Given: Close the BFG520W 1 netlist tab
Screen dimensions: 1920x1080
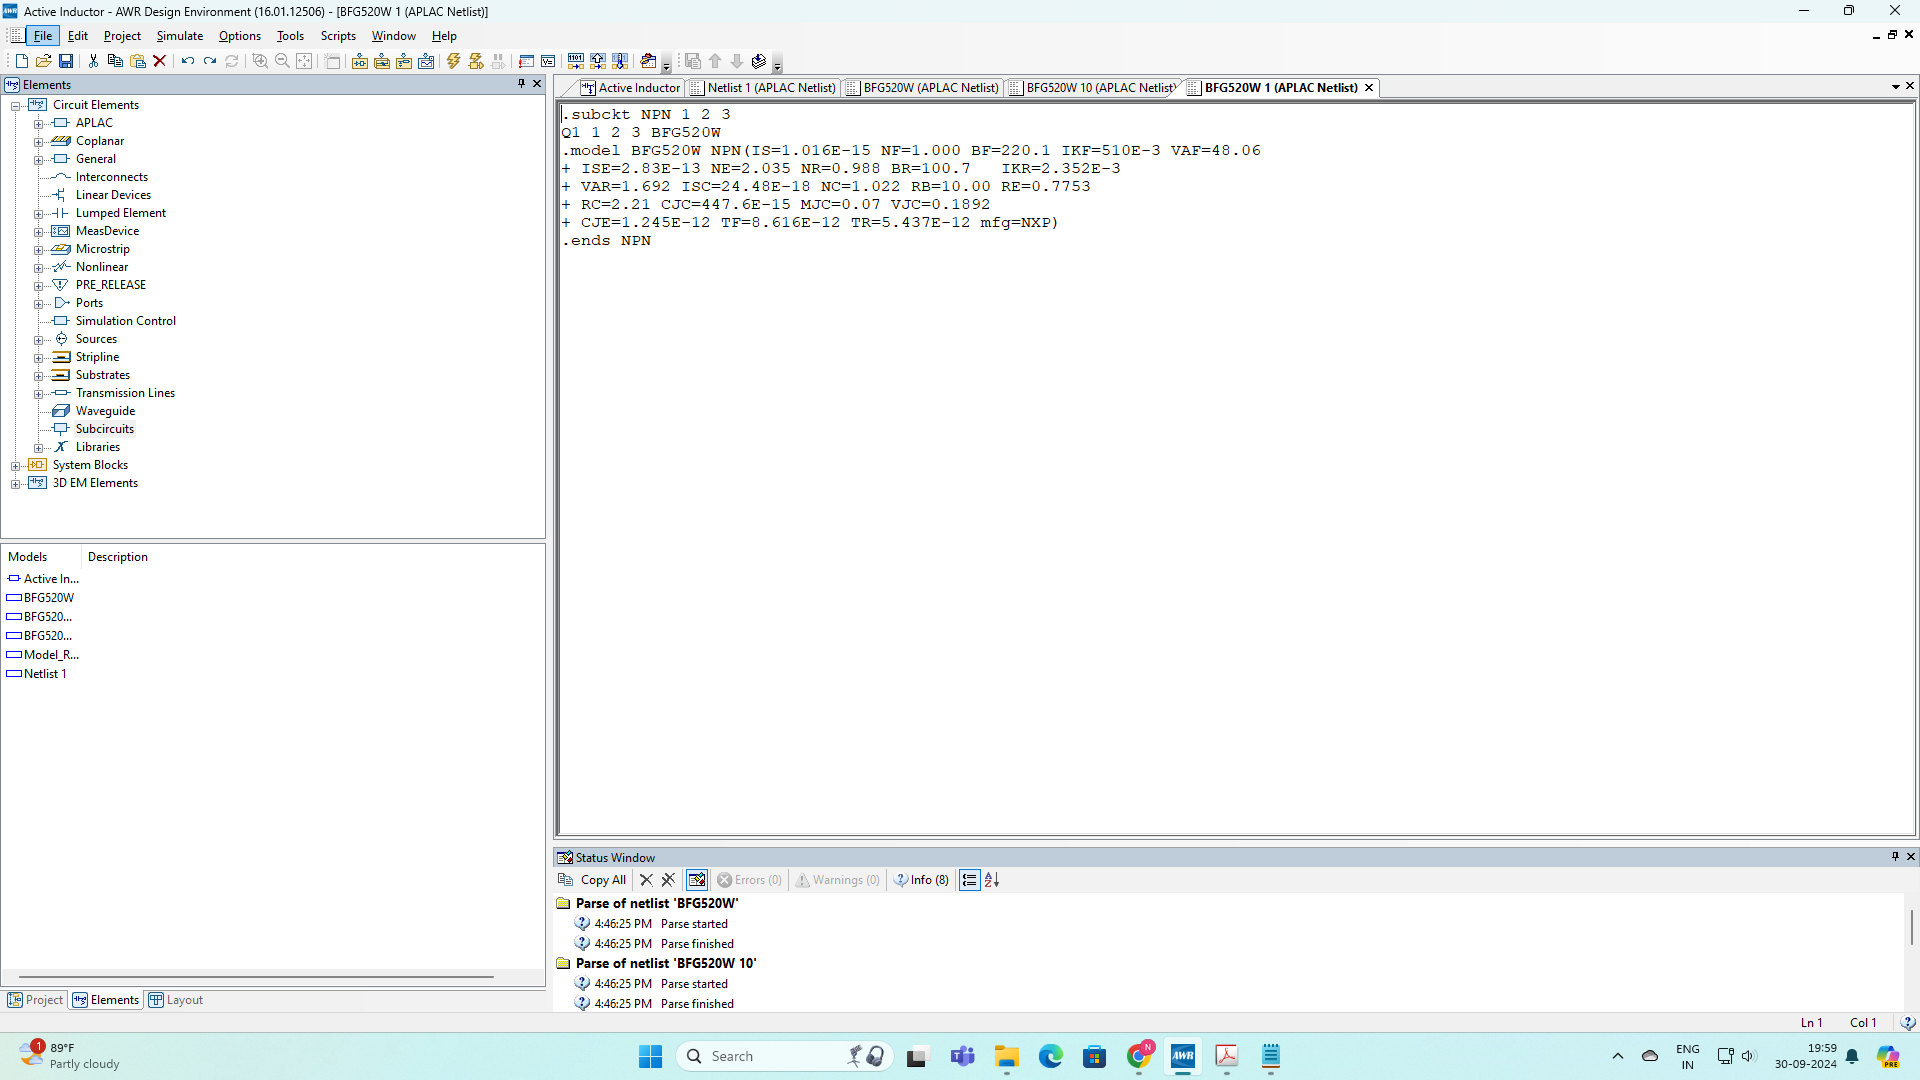Looking at the screenshot, I should pos(1369,88).
